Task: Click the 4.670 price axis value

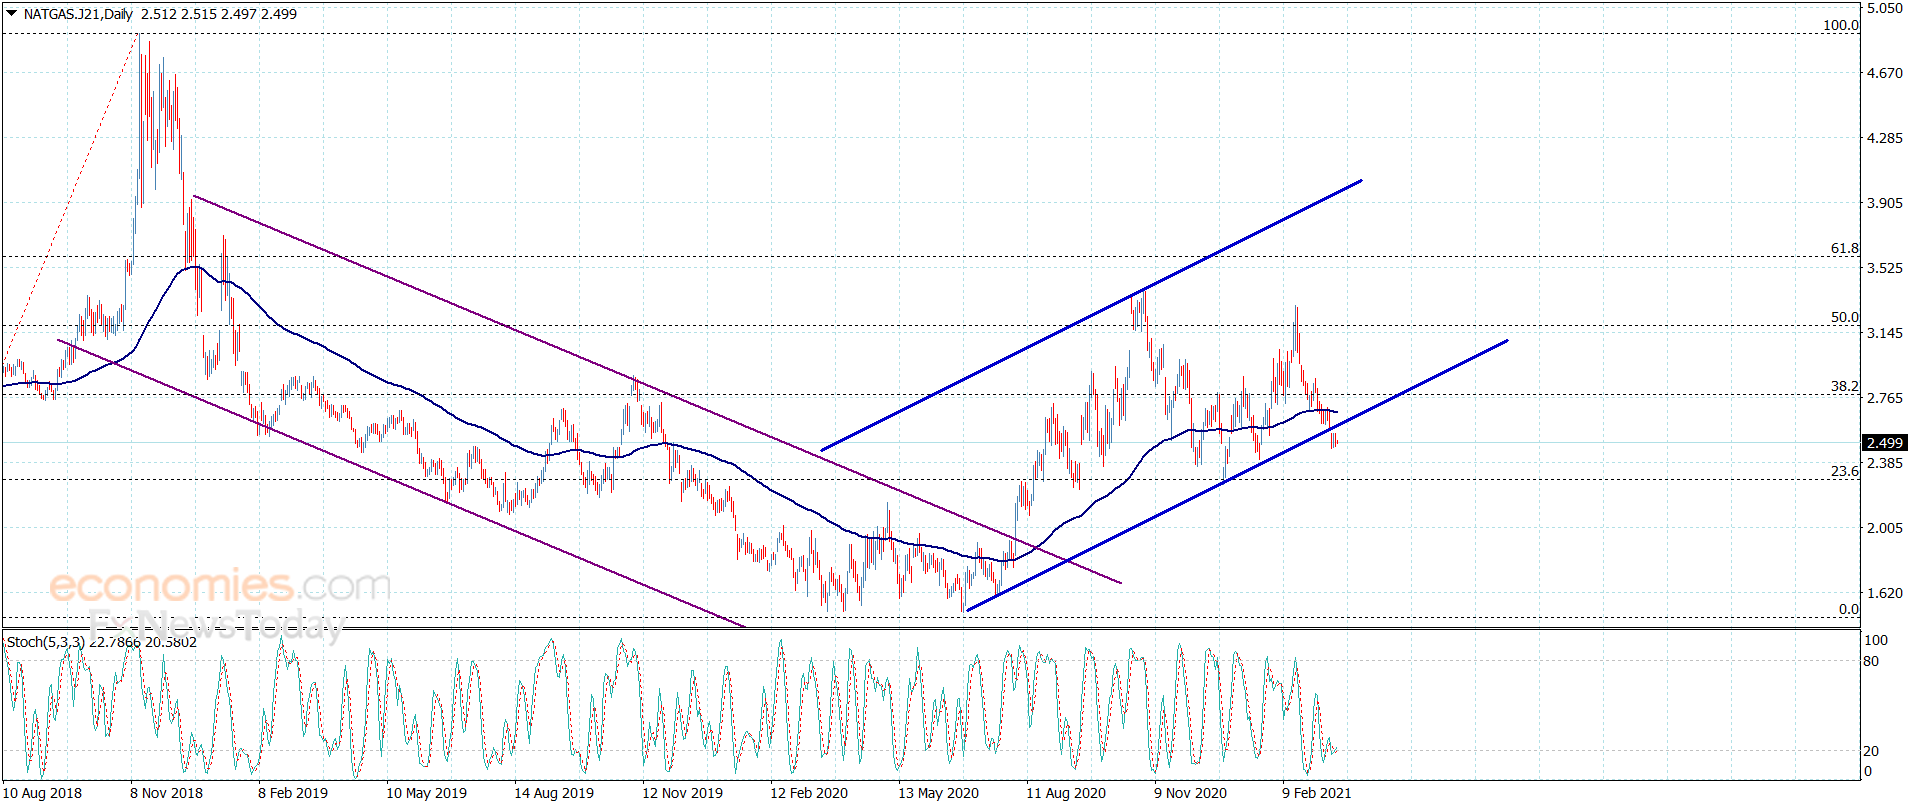Action: point(1885,73)
